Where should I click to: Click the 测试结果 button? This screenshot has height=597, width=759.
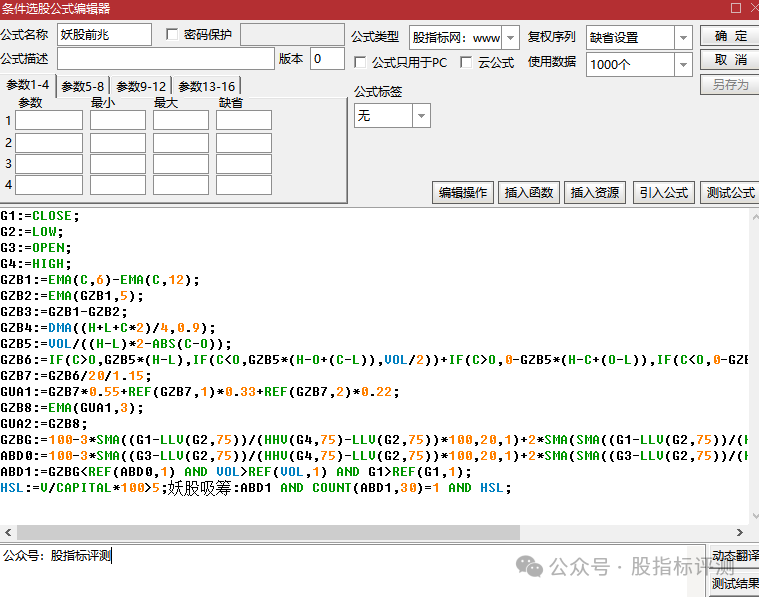[735, 584]
